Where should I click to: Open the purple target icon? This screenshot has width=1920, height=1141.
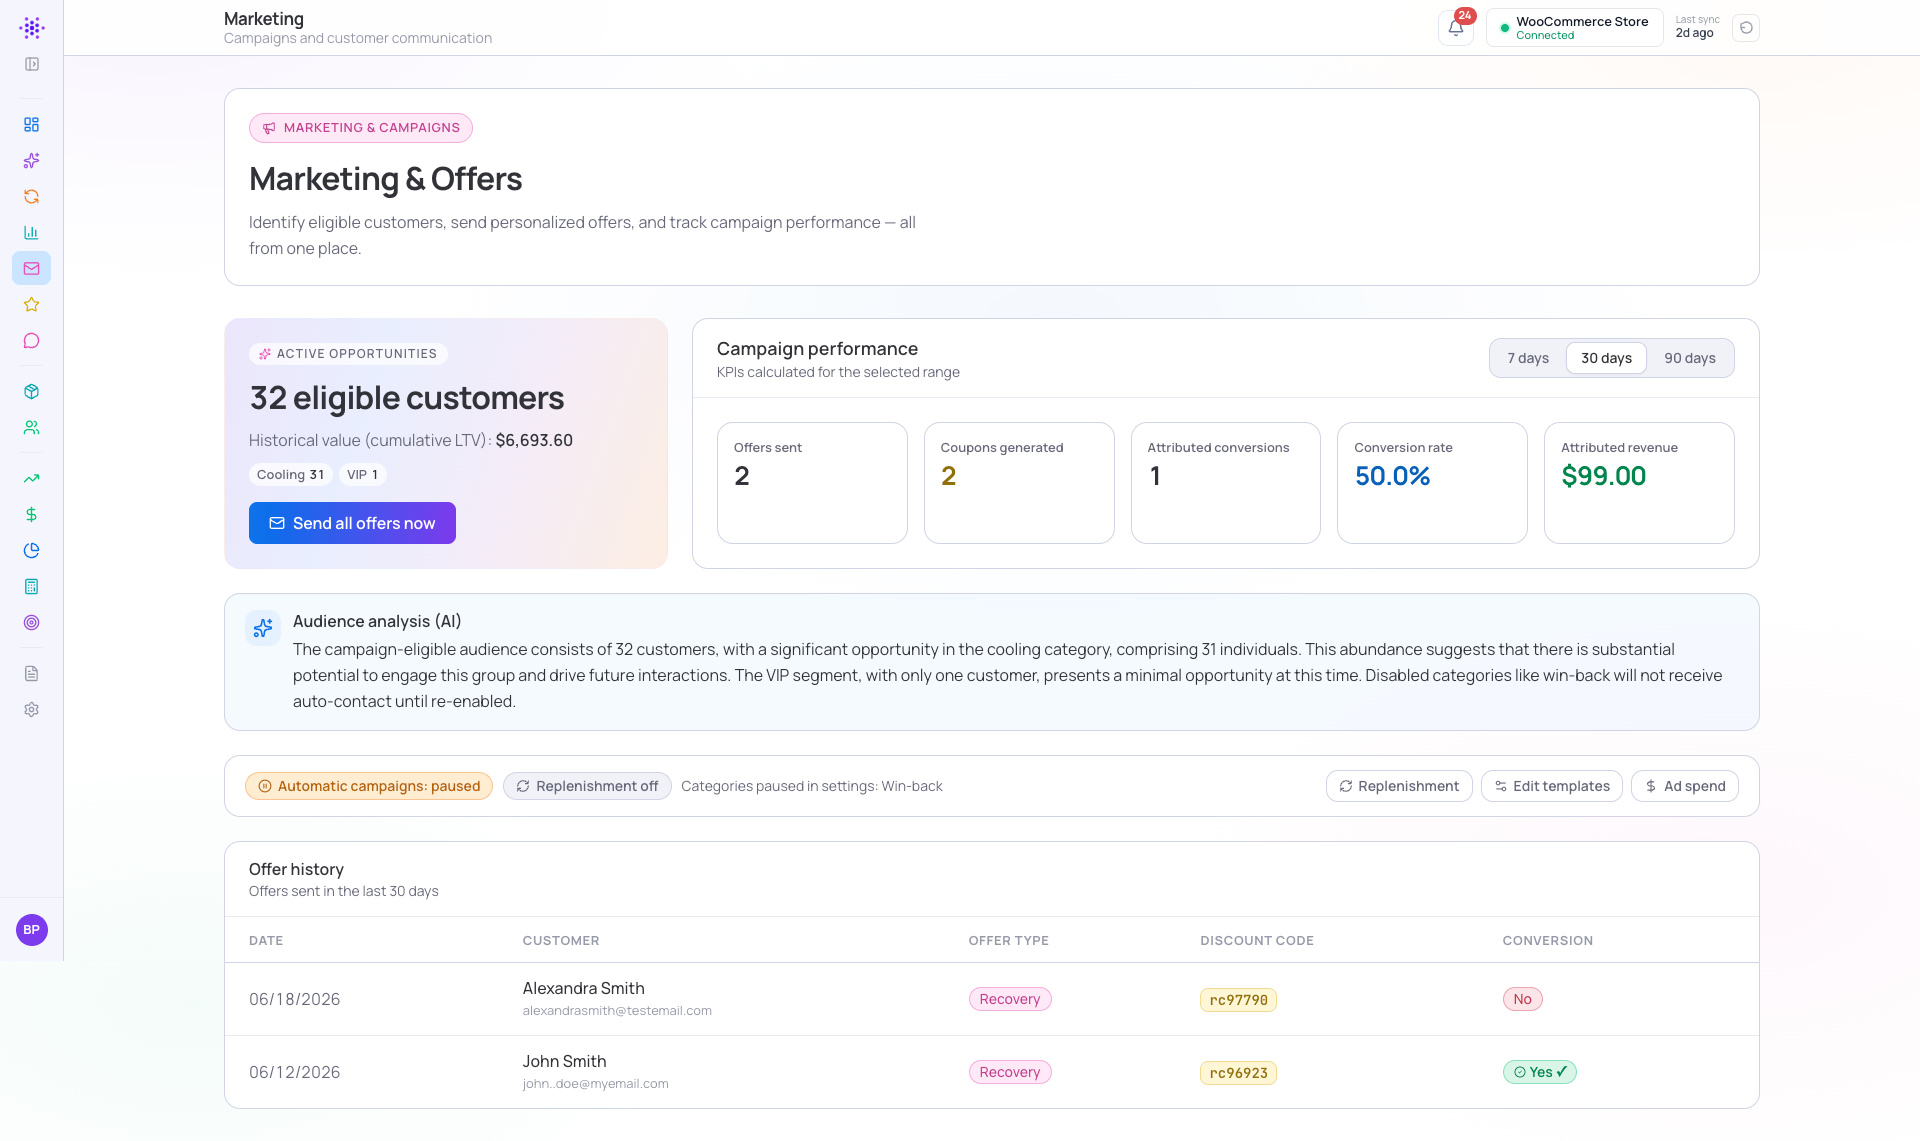coord(32,623)
